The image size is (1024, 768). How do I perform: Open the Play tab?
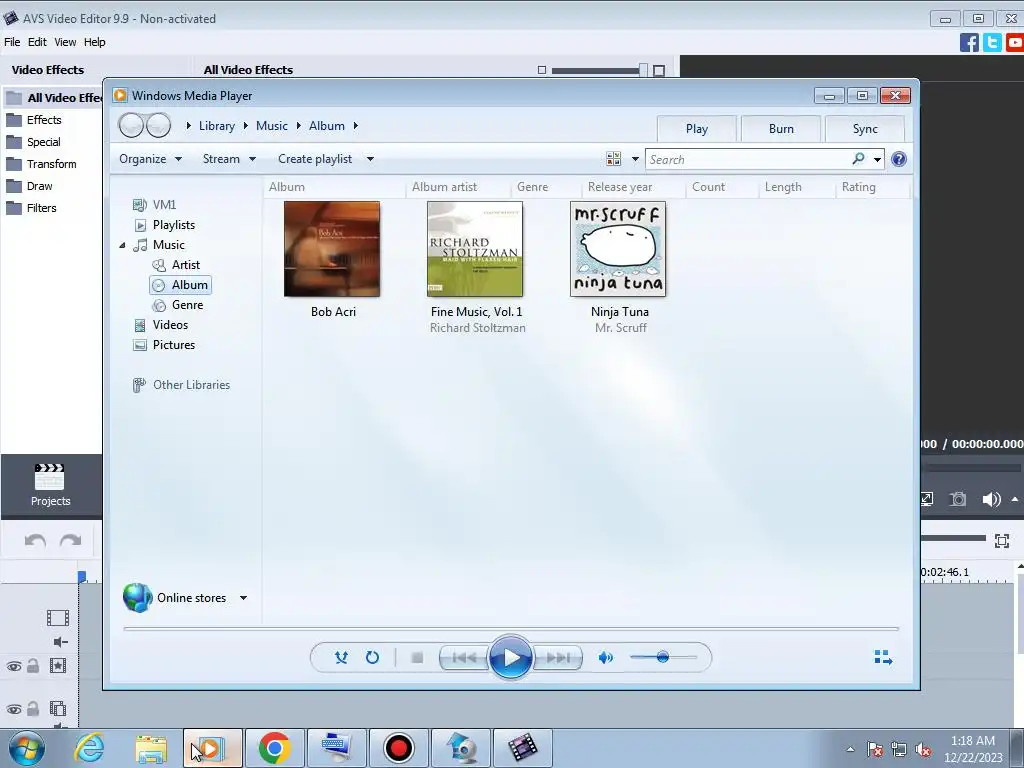coord(697,129)
